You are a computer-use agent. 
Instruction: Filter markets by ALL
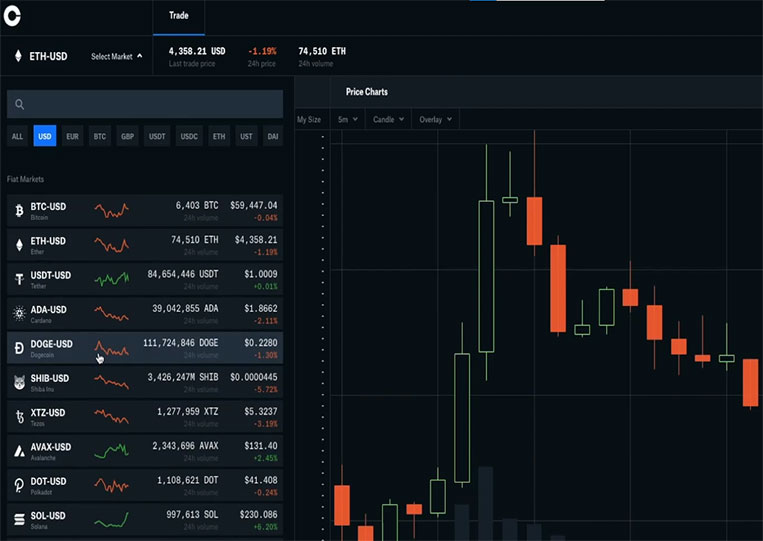[x=18, y=136]
